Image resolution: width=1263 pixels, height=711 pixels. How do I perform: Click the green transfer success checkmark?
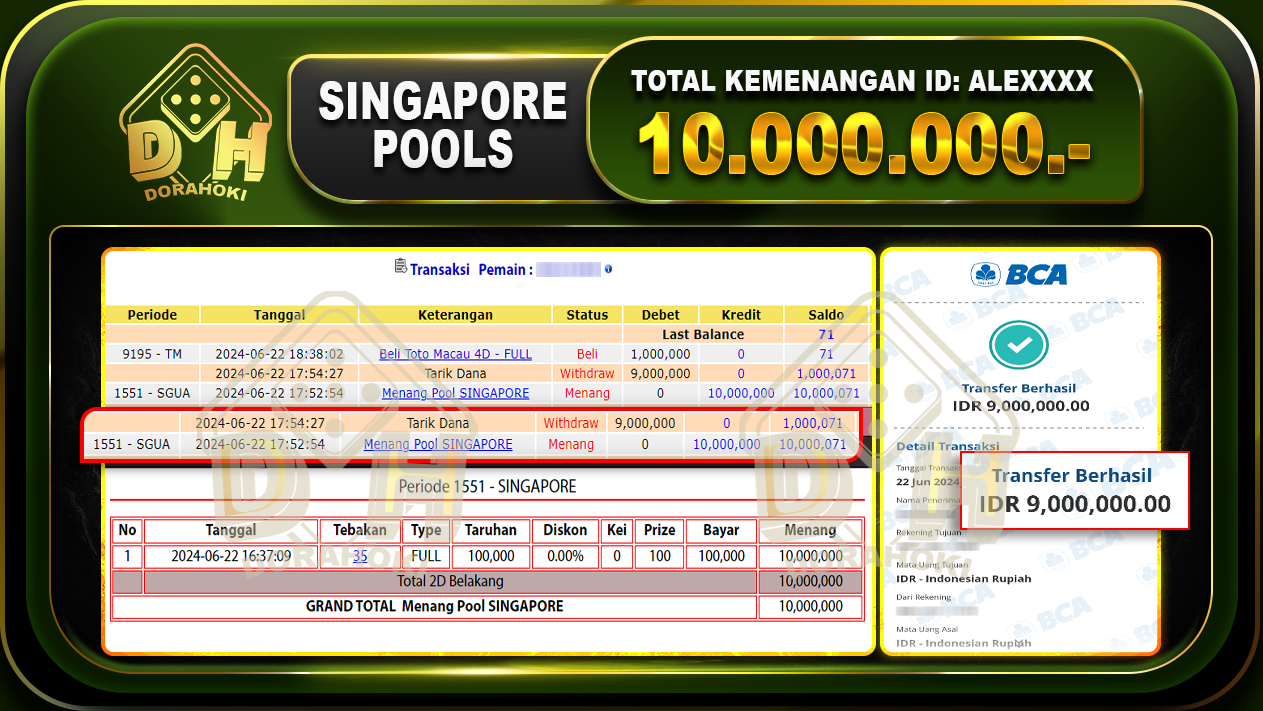[1018, 347]
